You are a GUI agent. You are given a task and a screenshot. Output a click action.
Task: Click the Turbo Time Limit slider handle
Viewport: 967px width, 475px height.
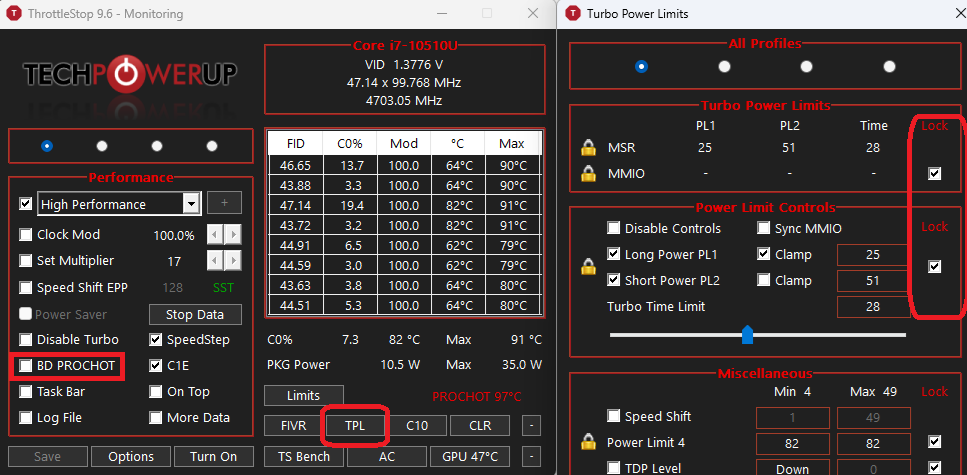tap(747, 335)
